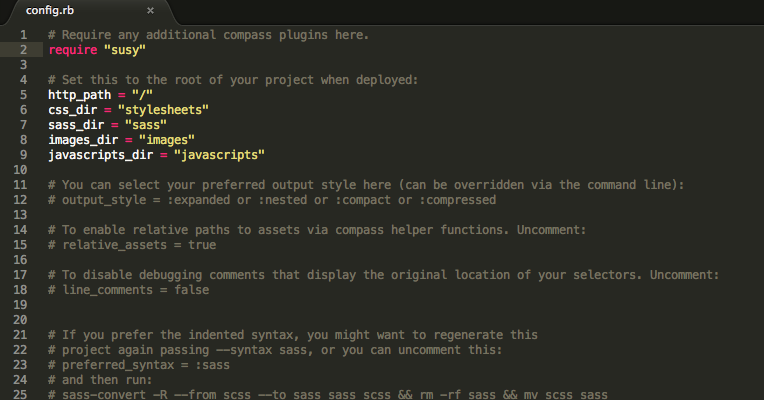Screen dimensions: 764x400
Task: Click the sass_dir variable name
Action: (76, 125)
